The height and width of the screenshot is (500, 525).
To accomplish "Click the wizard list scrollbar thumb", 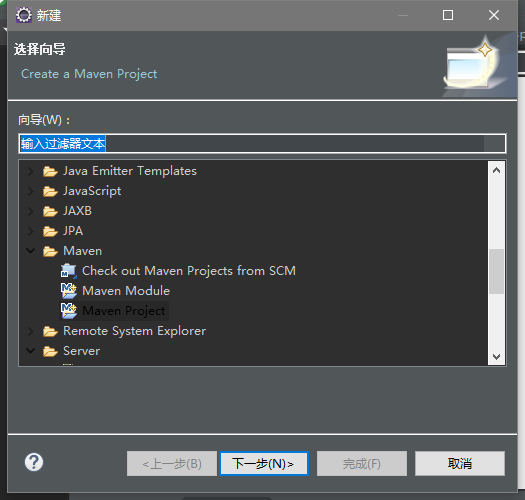I will click(497, 272).
